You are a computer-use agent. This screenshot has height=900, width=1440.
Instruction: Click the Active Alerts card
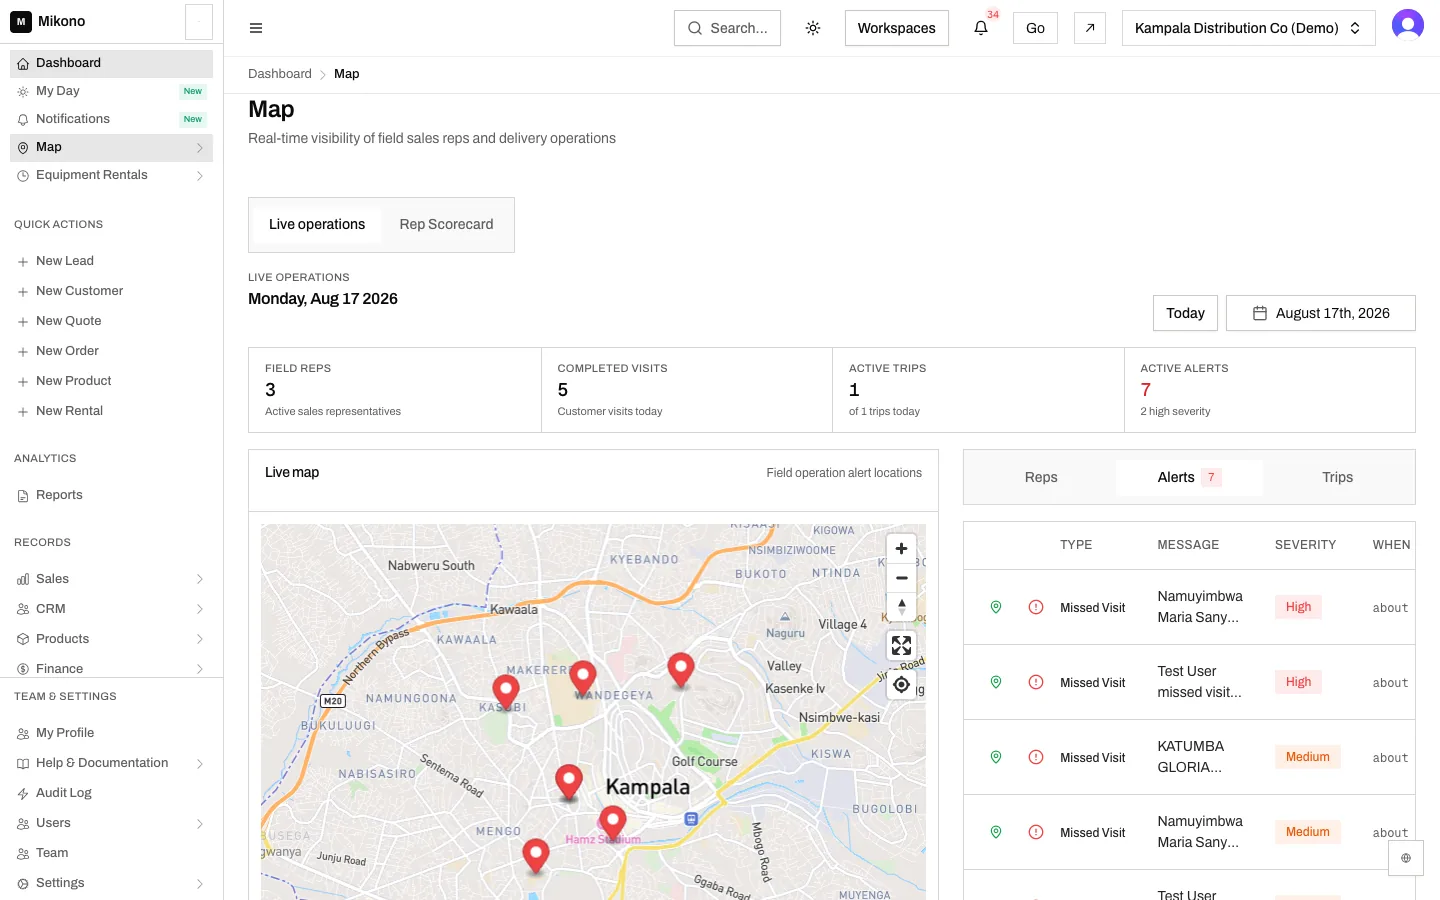(x=1270, y=390)
